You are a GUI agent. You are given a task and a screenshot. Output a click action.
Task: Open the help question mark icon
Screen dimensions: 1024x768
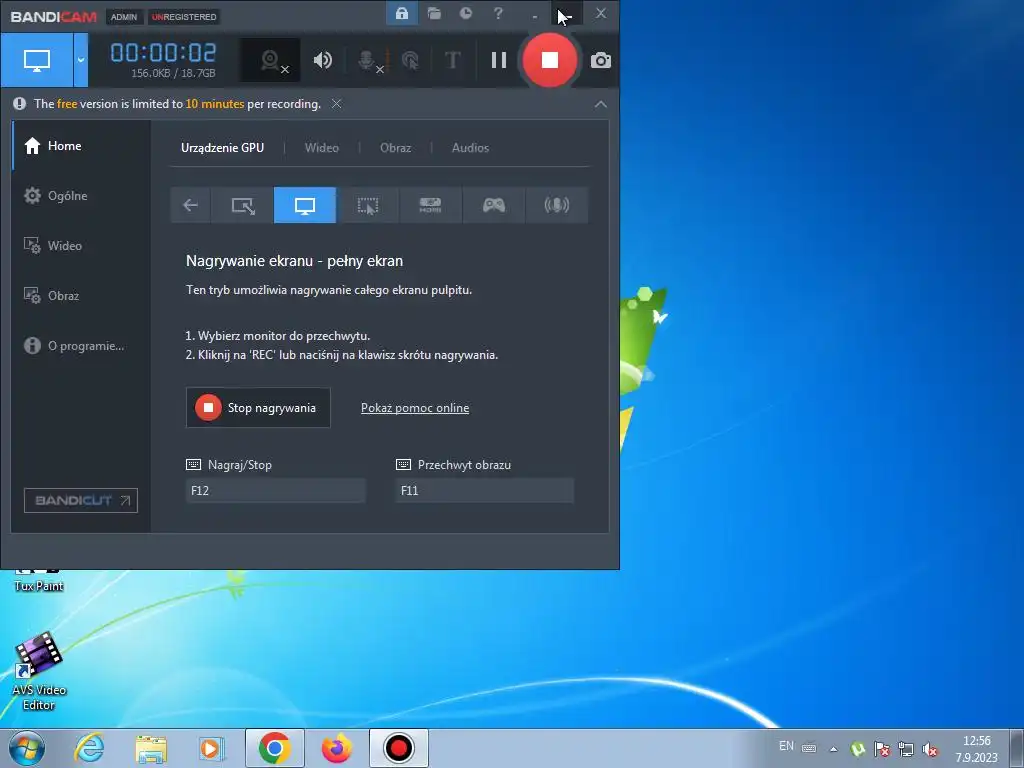point(498,13)
